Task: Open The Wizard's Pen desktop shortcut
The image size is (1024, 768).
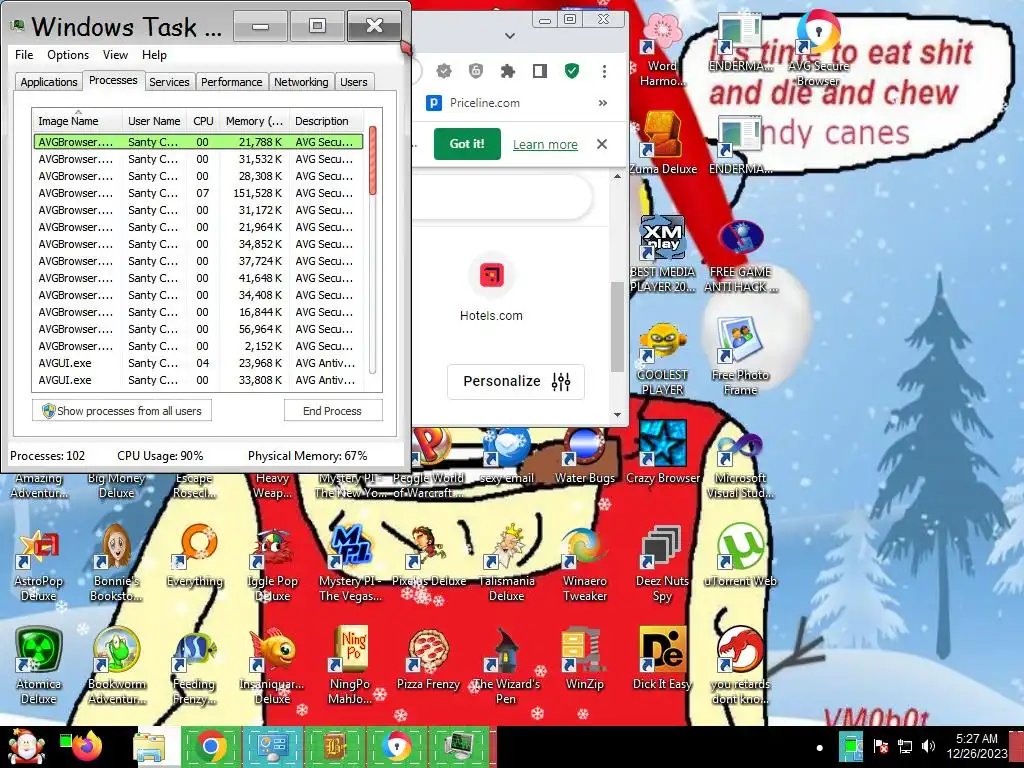Action: [506, 666]
